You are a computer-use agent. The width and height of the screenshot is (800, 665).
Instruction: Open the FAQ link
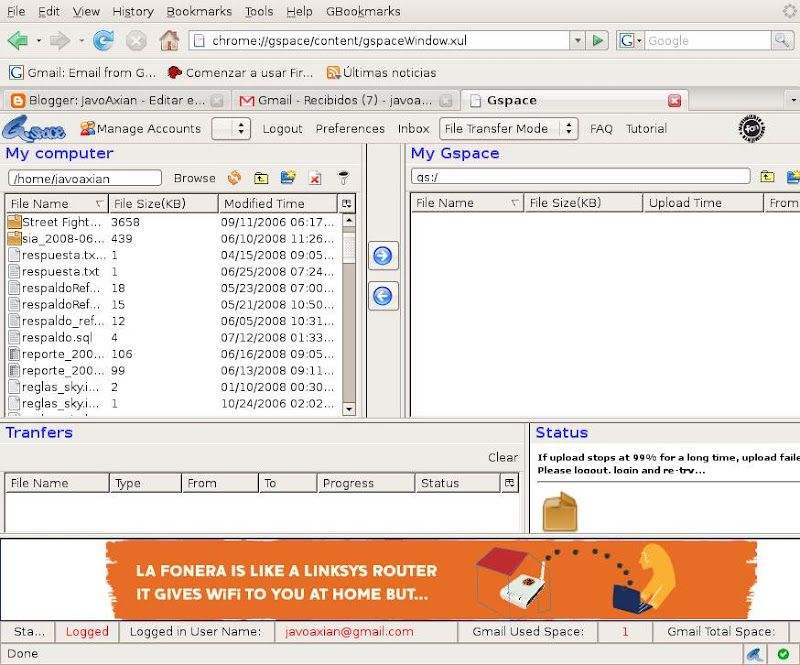click(601, 129)
